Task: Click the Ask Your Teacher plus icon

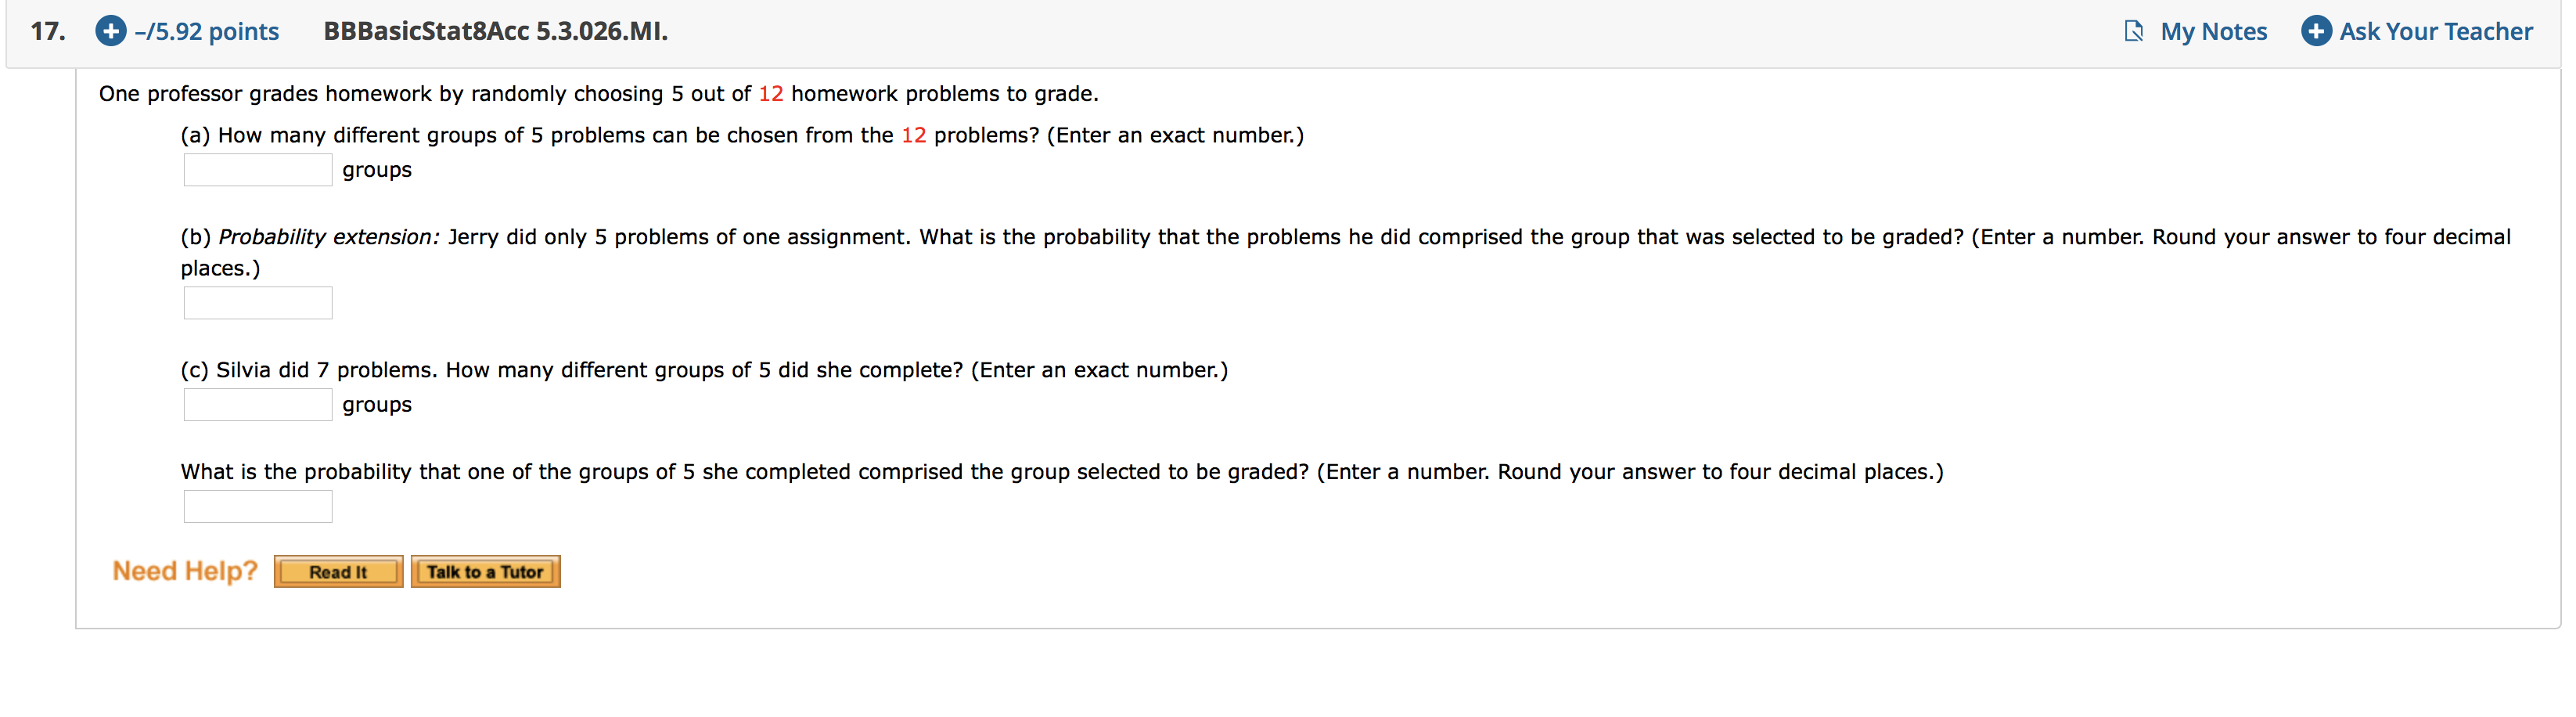Action: coord(2316,31)
